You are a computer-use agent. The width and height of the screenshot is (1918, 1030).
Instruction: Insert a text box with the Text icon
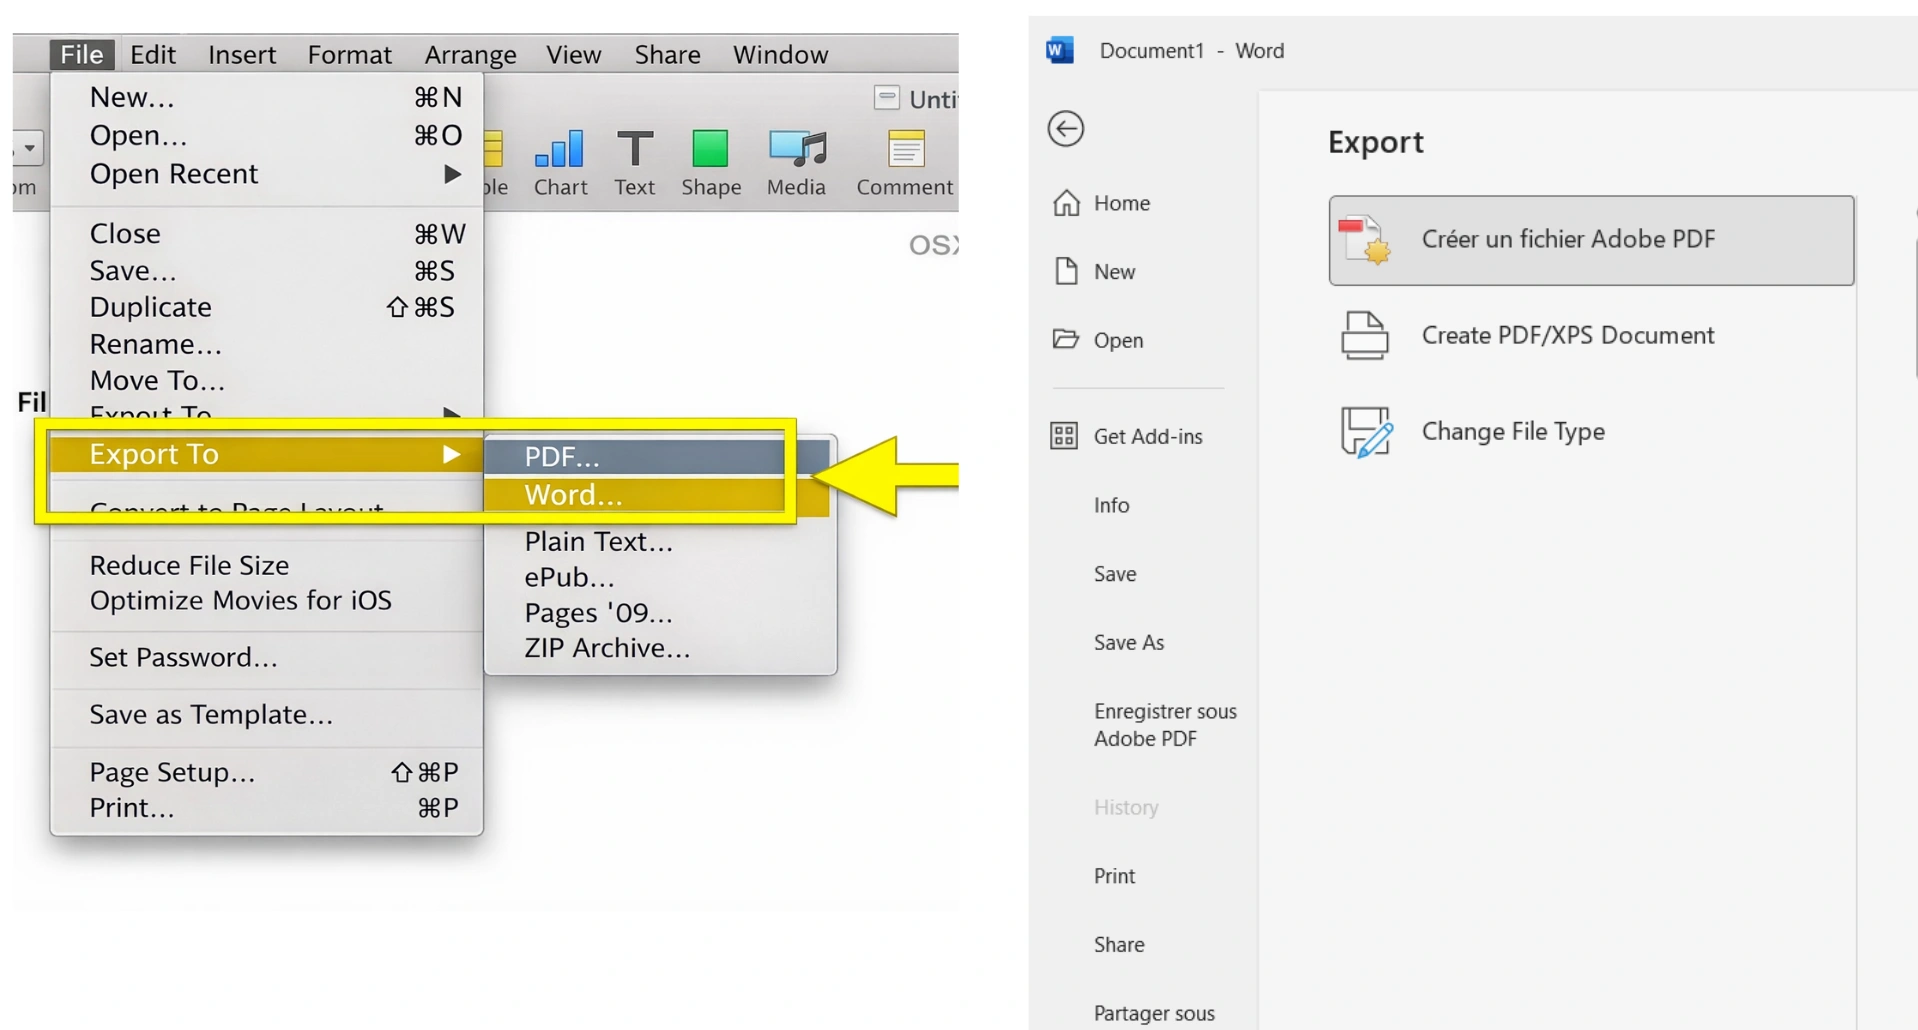[x=634, y=160]
